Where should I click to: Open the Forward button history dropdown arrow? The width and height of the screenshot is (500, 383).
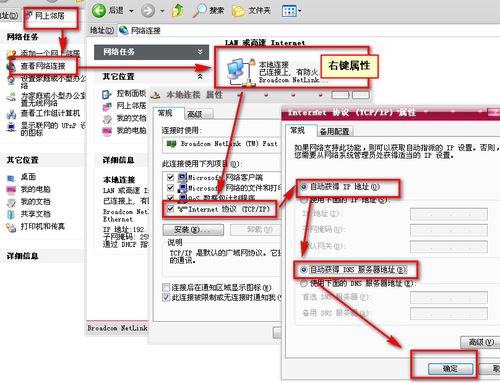(162, 11)
